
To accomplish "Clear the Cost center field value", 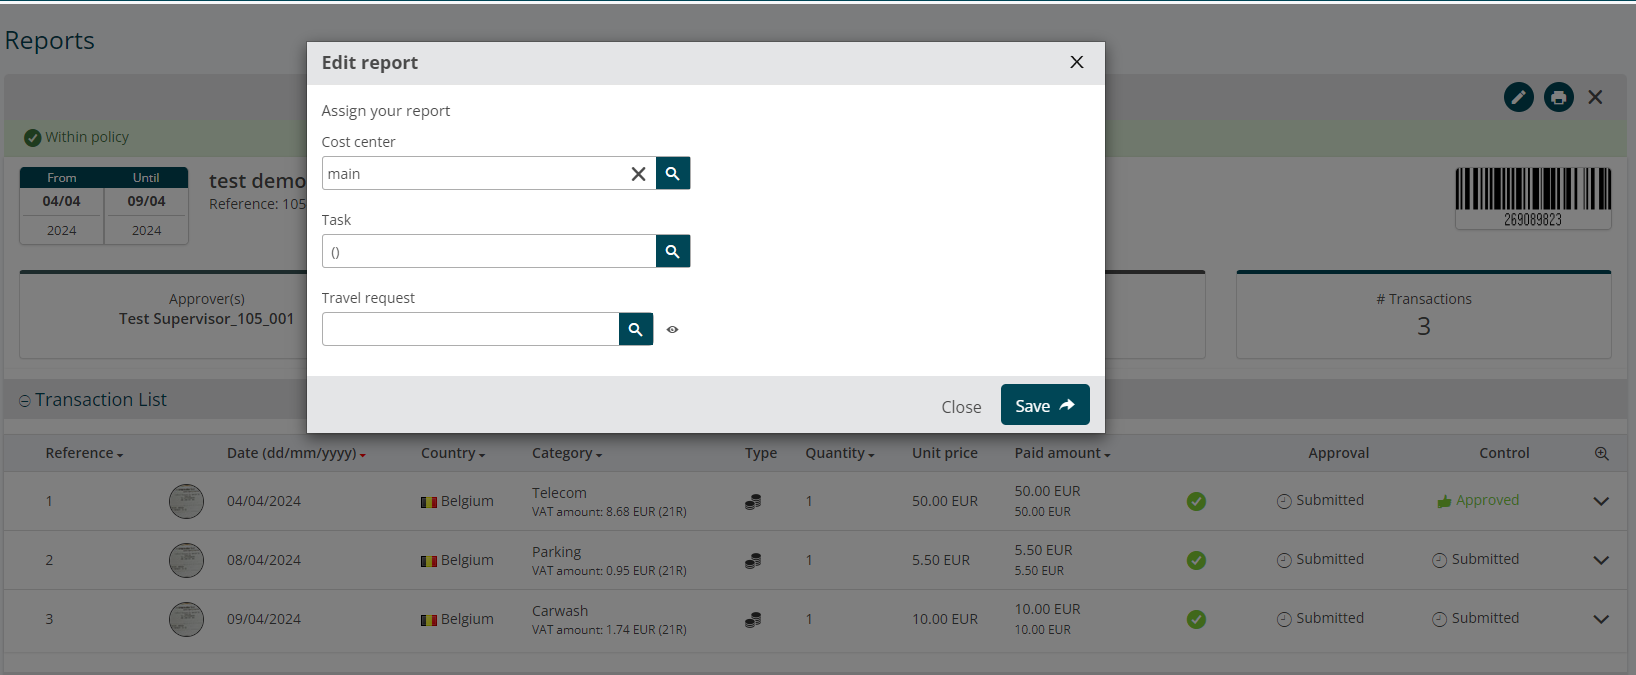I will point(638,174).
